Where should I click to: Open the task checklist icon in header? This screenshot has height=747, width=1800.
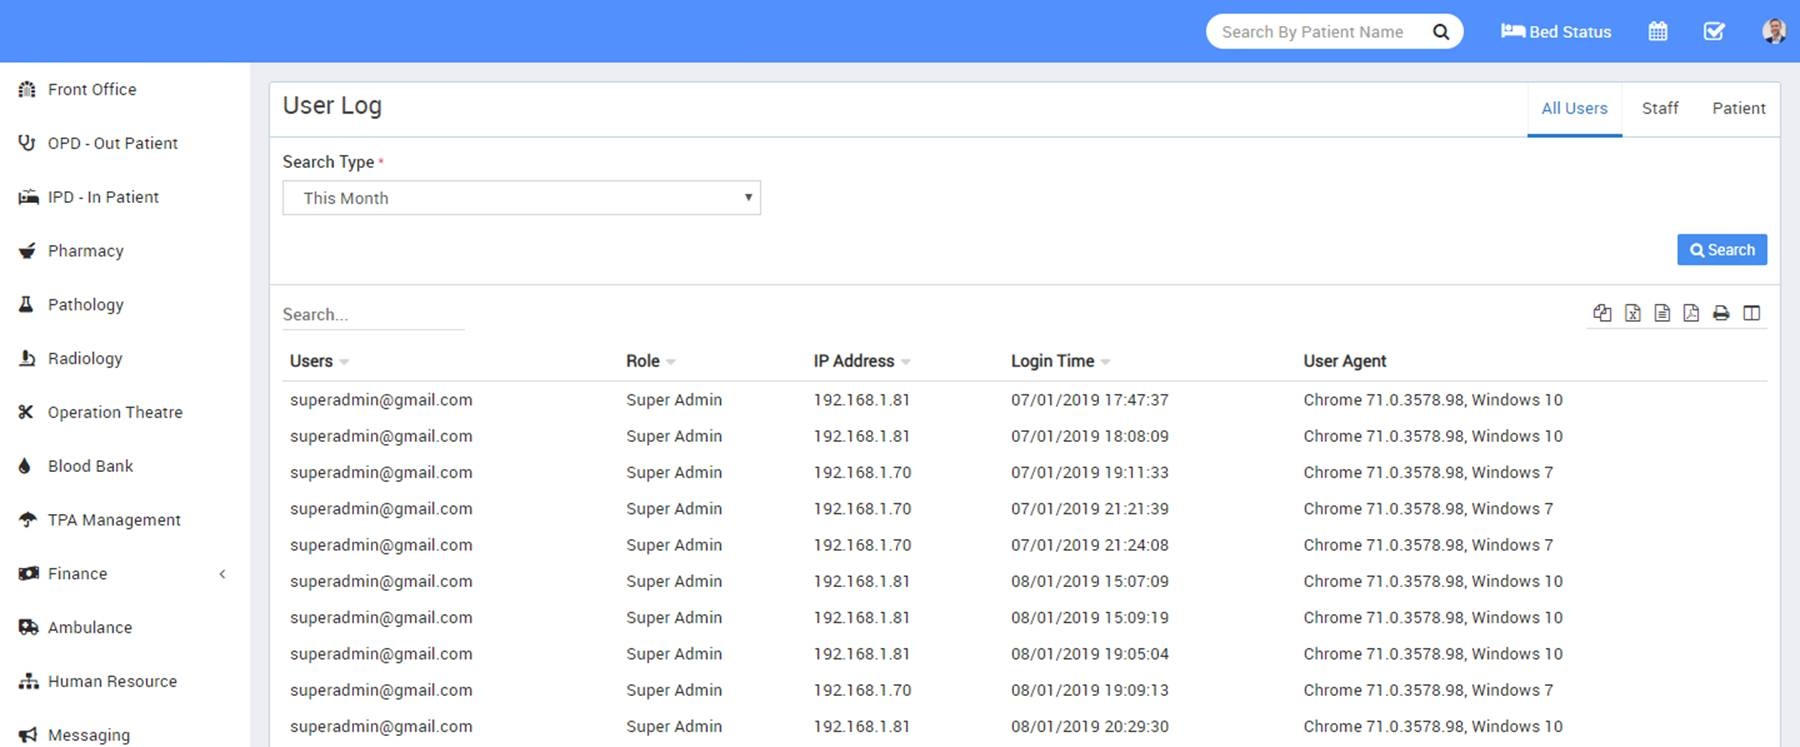point(1714,31)
